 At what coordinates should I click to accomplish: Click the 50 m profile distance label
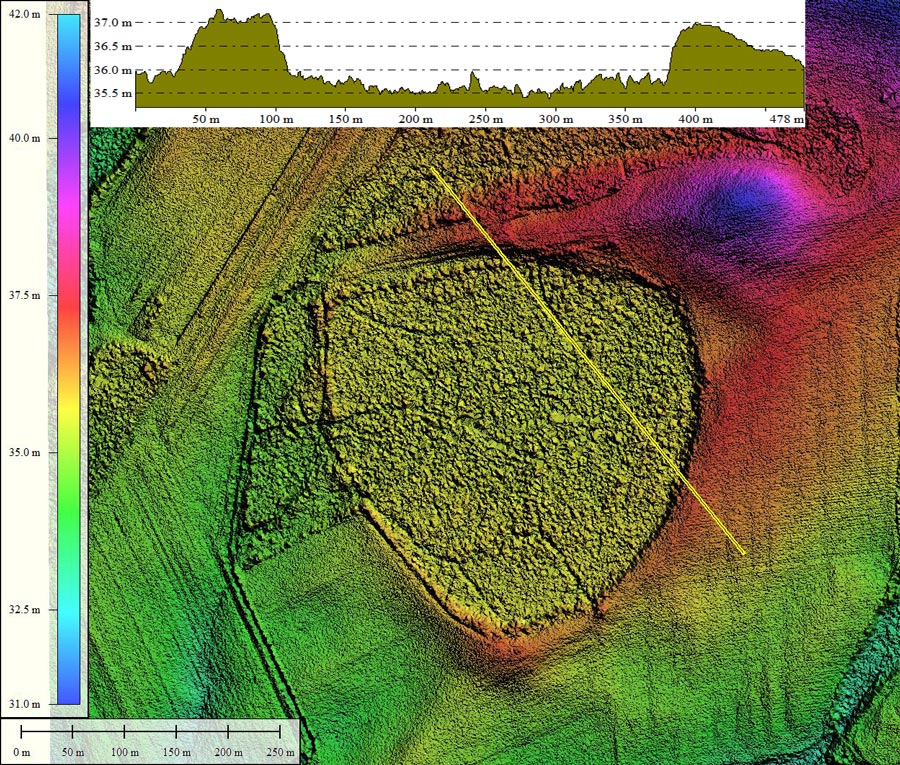[x=206, y=119]
